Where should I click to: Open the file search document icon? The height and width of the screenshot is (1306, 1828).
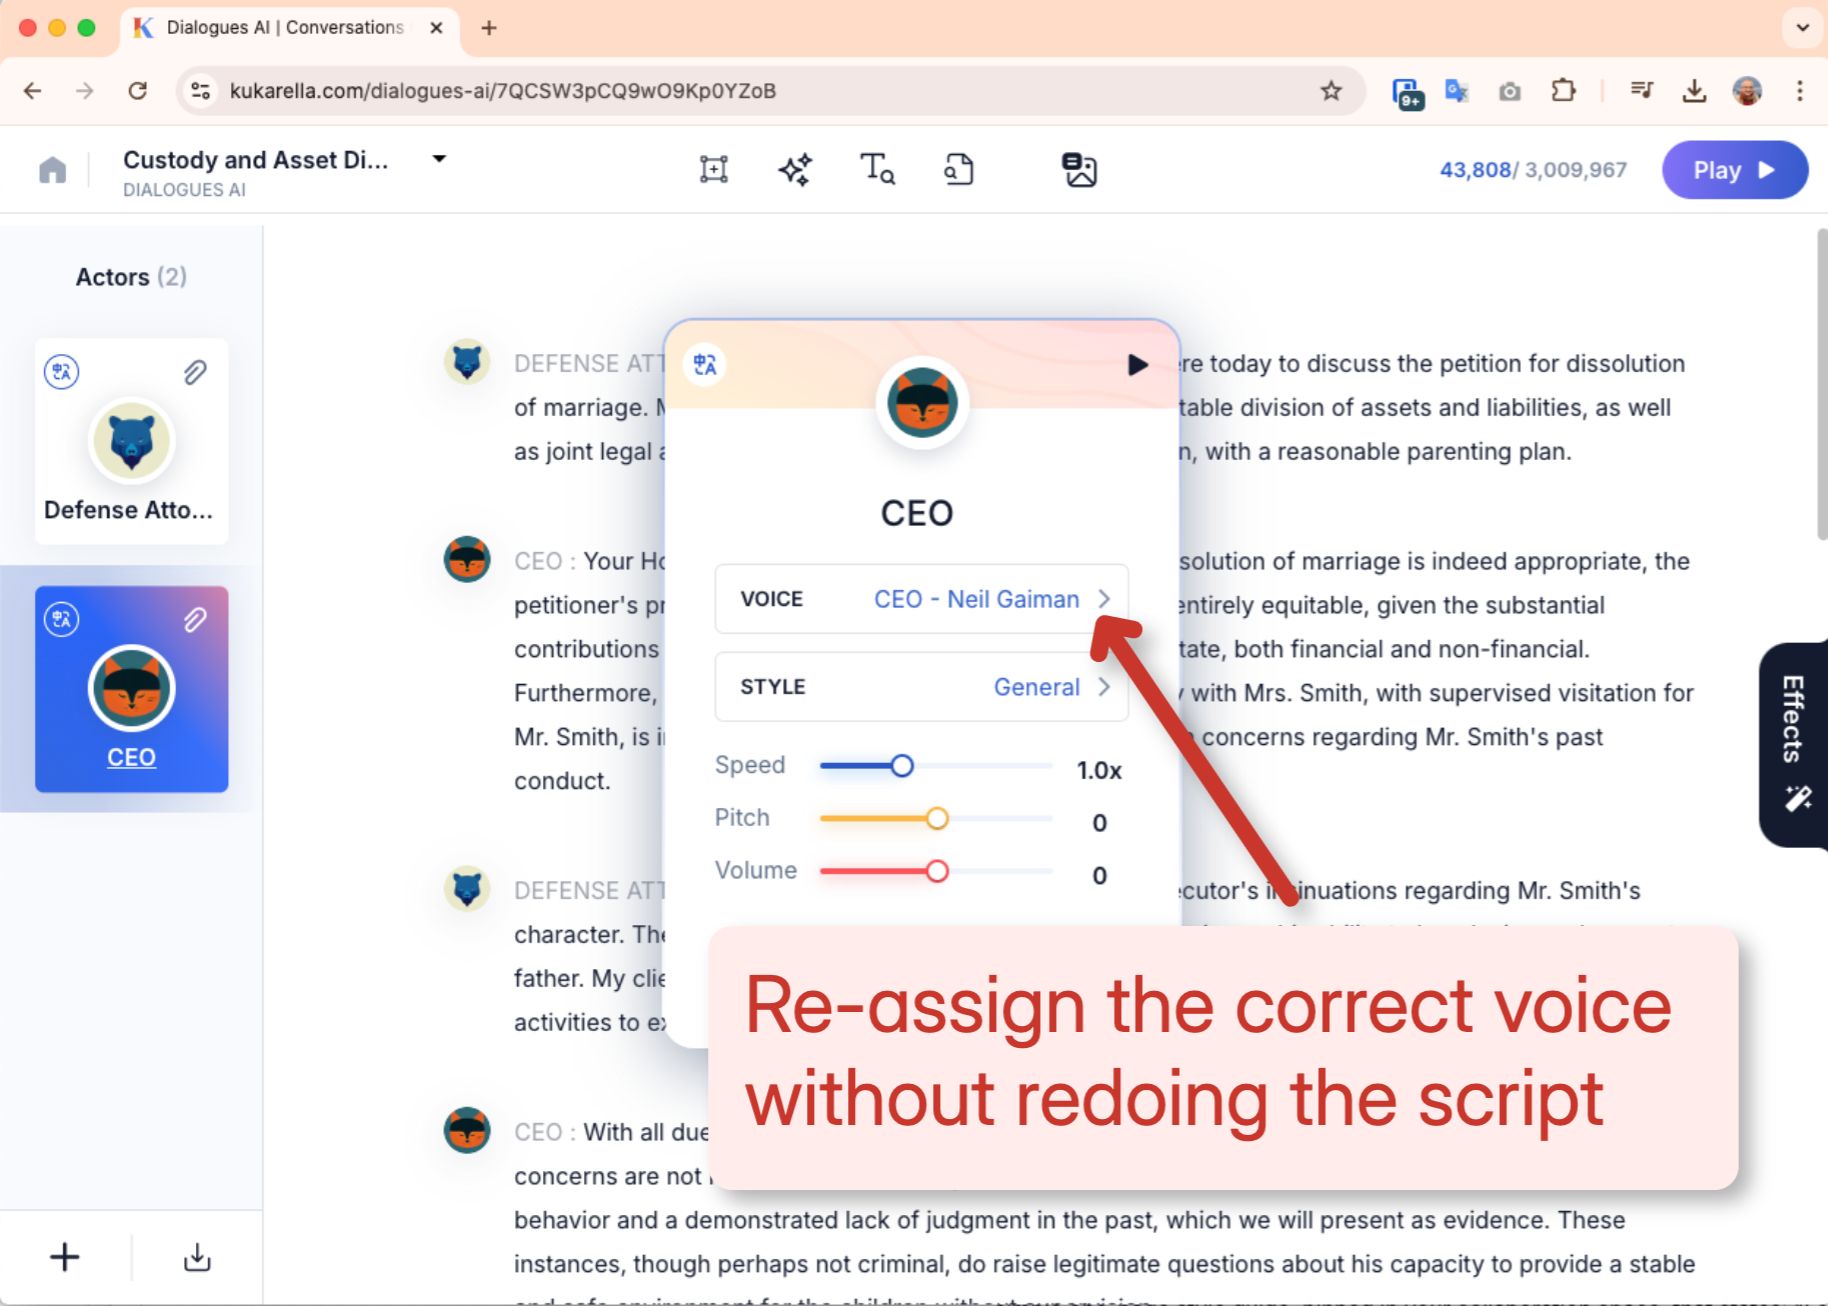(x=959, y=169)
